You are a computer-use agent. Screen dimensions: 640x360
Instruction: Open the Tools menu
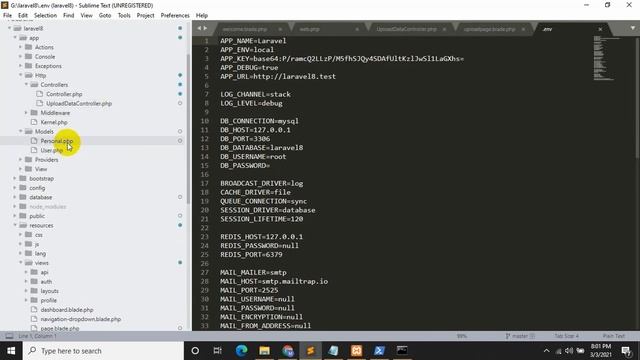[124, 15]
